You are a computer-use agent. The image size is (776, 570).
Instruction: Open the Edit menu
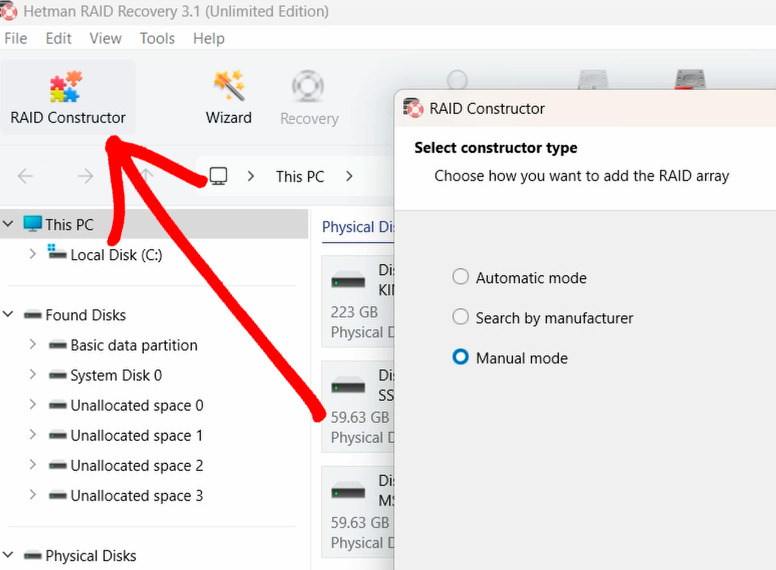[x=58, y=39]
